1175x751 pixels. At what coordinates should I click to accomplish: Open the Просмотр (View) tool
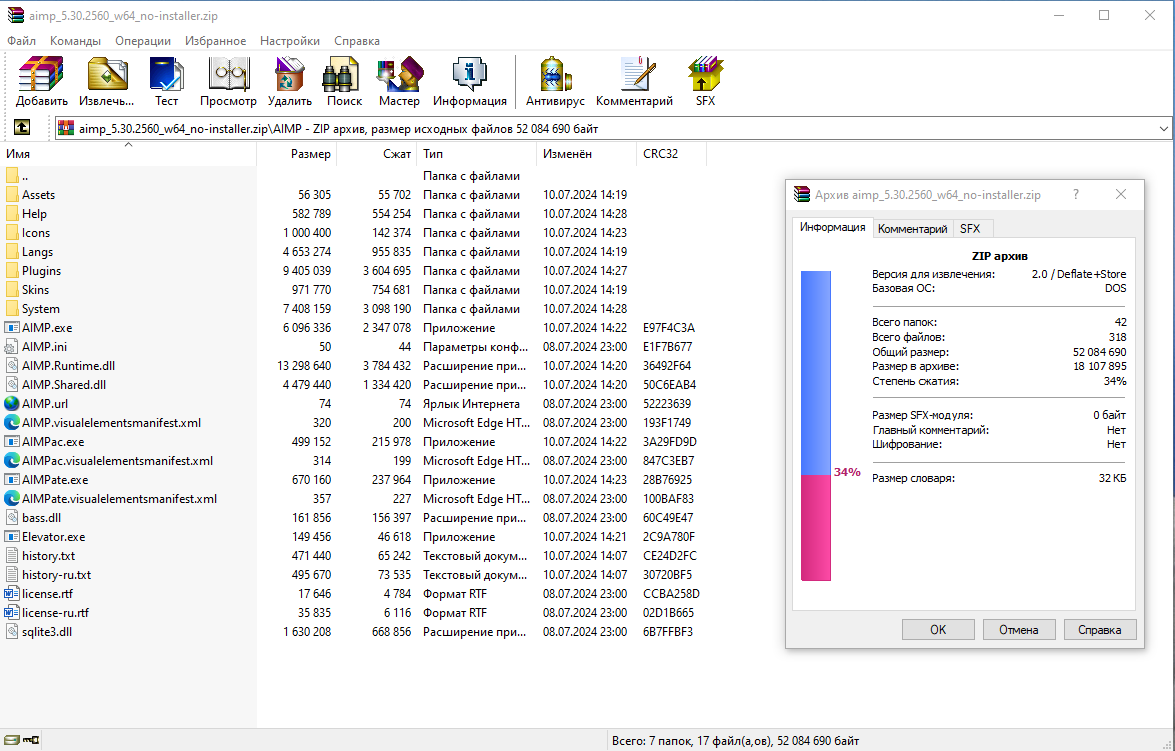(228, 74)
